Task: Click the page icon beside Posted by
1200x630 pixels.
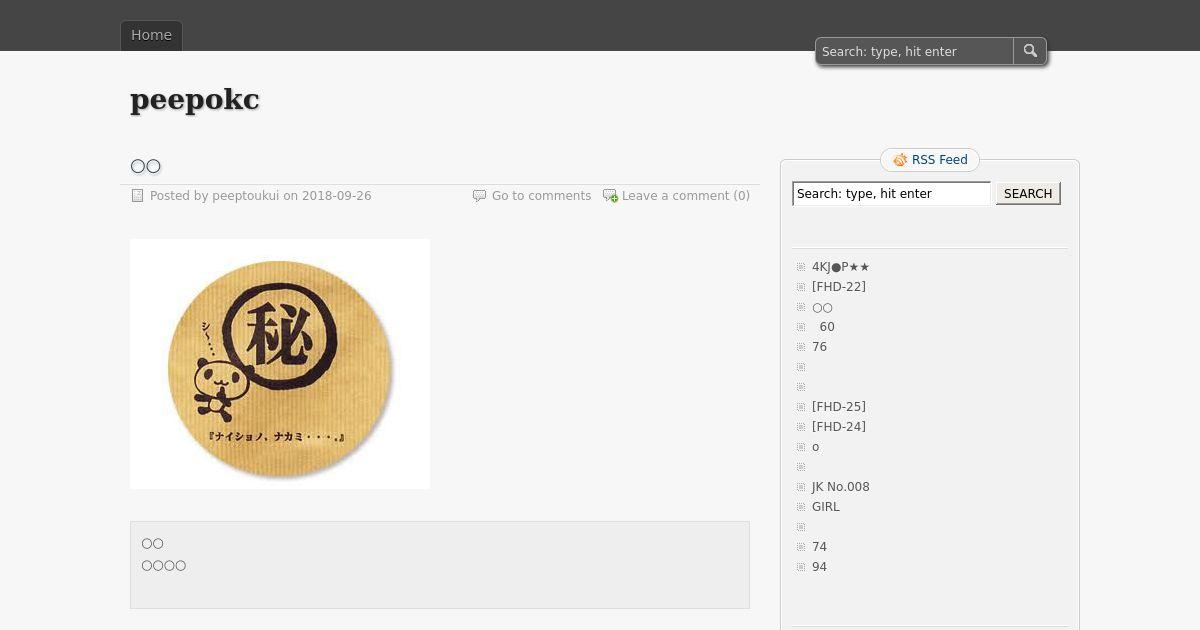Action: point(138,196)
